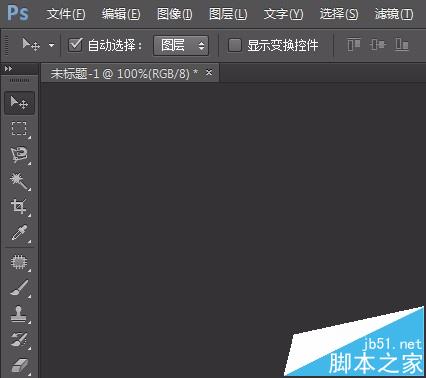Screen dimensions: 426x378
Task: Open the 滤镜(T) menu
Action: [x=394, y=14]
